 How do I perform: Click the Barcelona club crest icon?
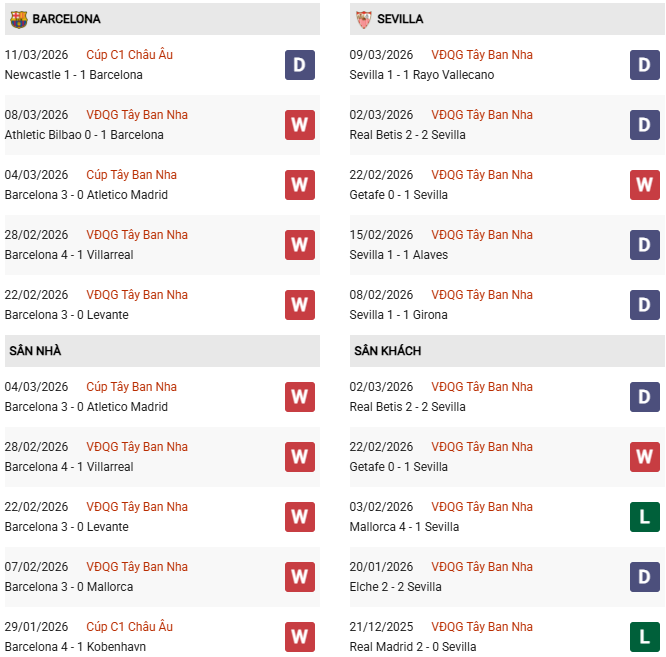coord(18,19)
